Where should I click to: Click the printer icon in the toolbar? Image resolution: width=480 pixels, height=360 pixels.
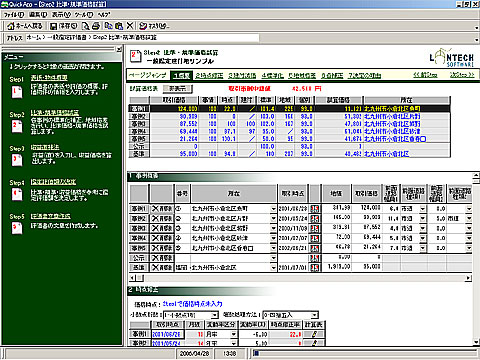click(x=96, y=26)
